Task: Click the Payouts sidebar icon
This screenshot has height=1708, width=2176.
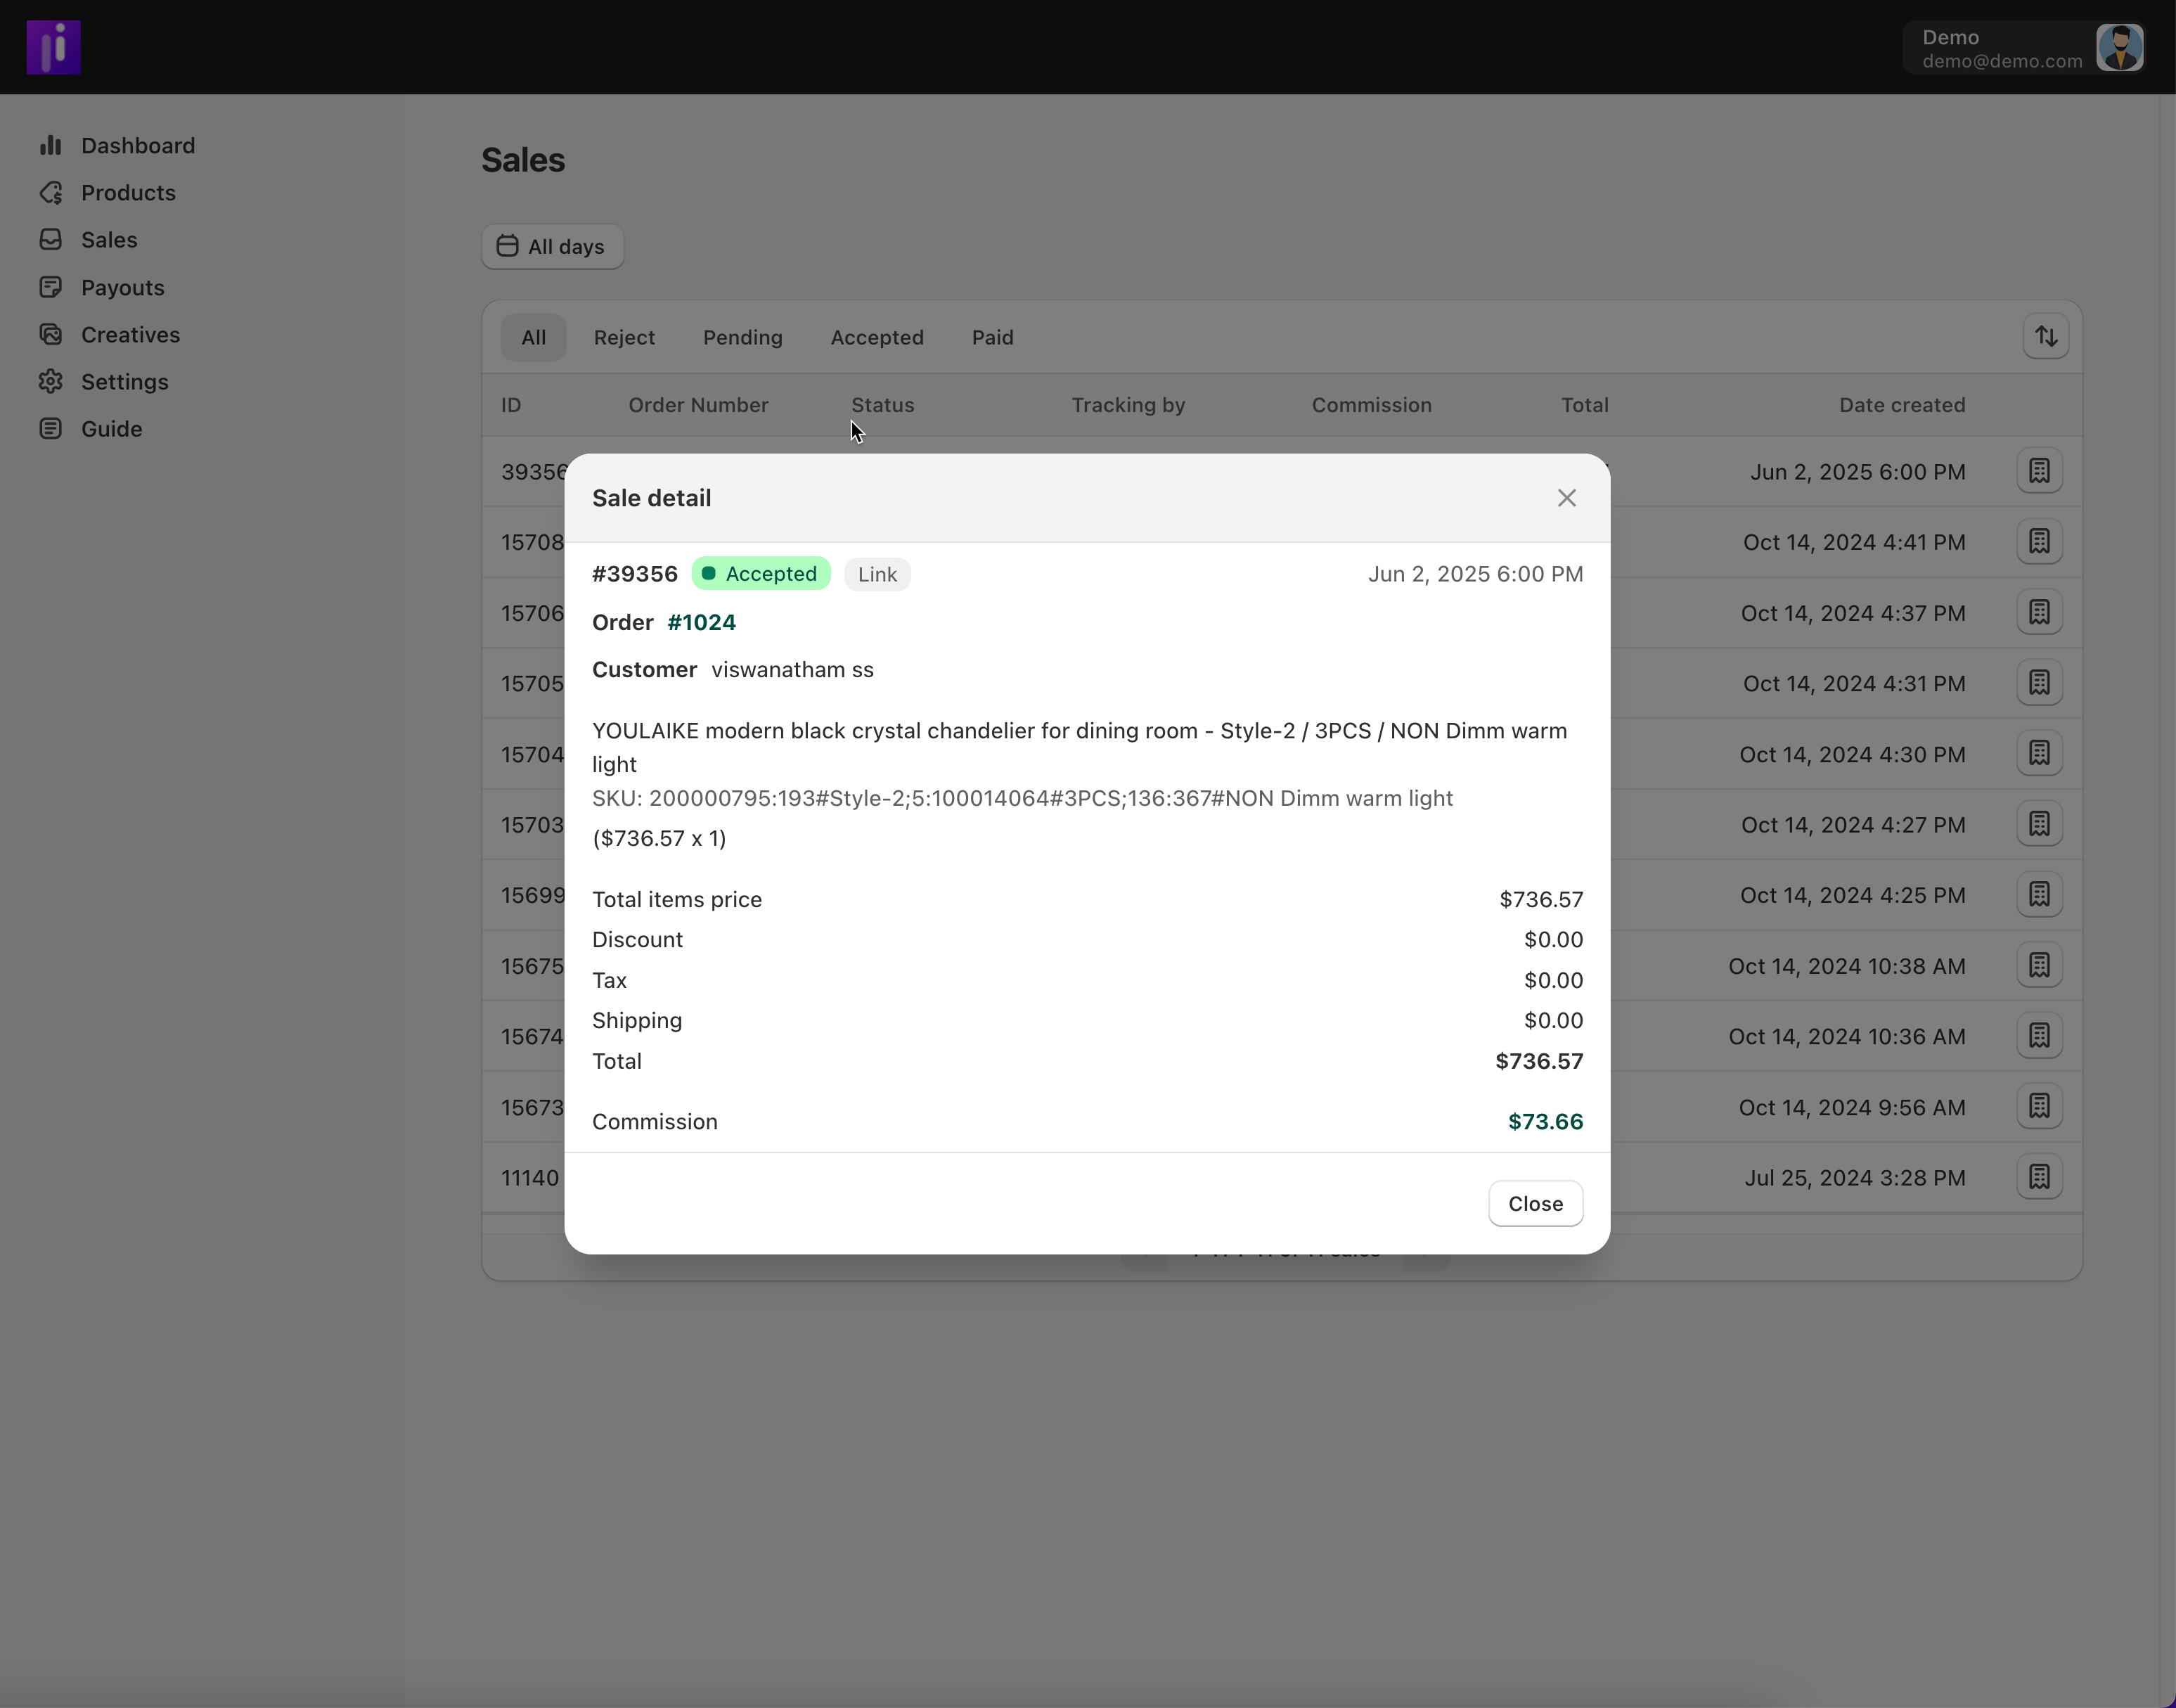Action: pyautogui.click(x=51, y=288)
